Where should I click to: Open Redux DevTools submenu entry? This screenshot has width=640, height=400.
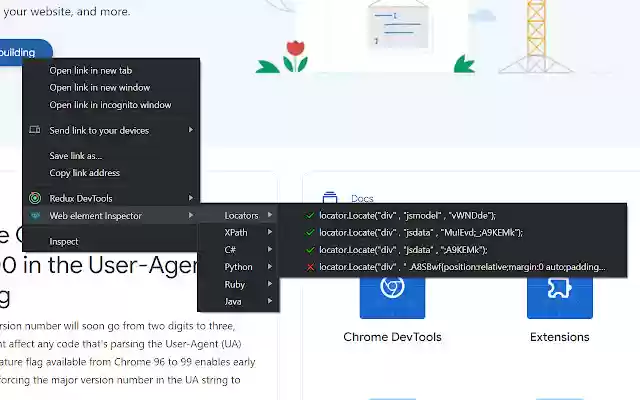pos(111,198)
